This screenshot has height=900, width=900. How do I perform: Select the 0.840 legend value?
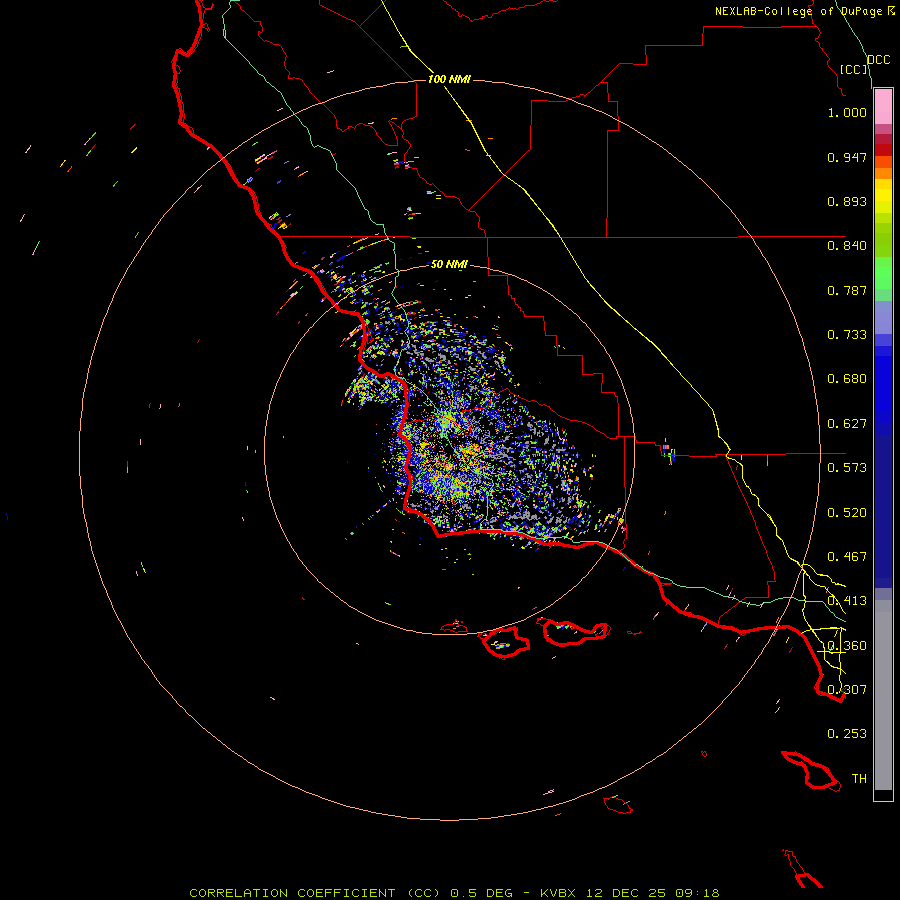point(847,246)
